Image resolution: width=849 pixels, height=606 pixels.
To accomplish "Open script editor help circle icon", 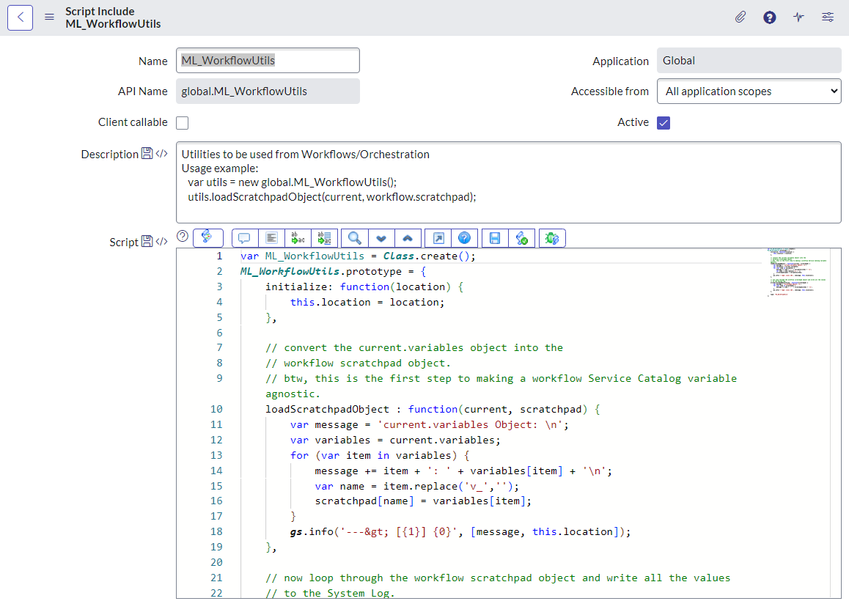I will tap(182, 236).
